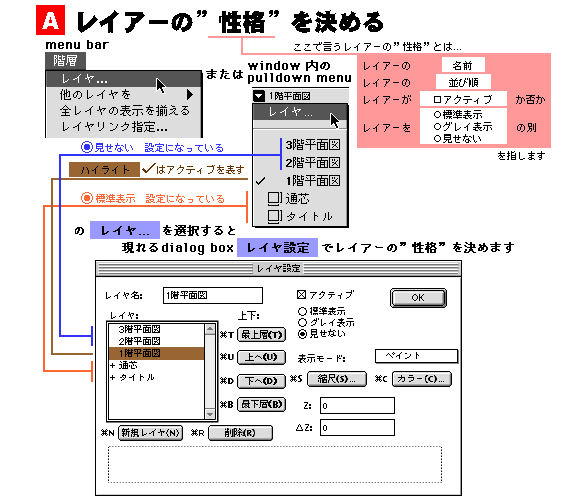Image resolution: width=588 pixels, height=501 pixels.
Task: Click the 新規レイヤ(N) button
Action: tap(150, 433)
